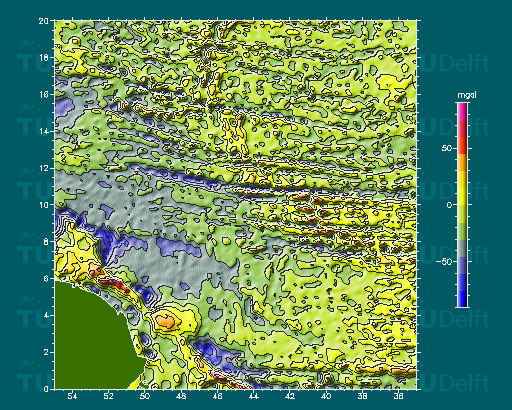This screenshot has height=410, width=512.
Task: Click the '-50' tick label on the color scale
Action: point(444,262)
